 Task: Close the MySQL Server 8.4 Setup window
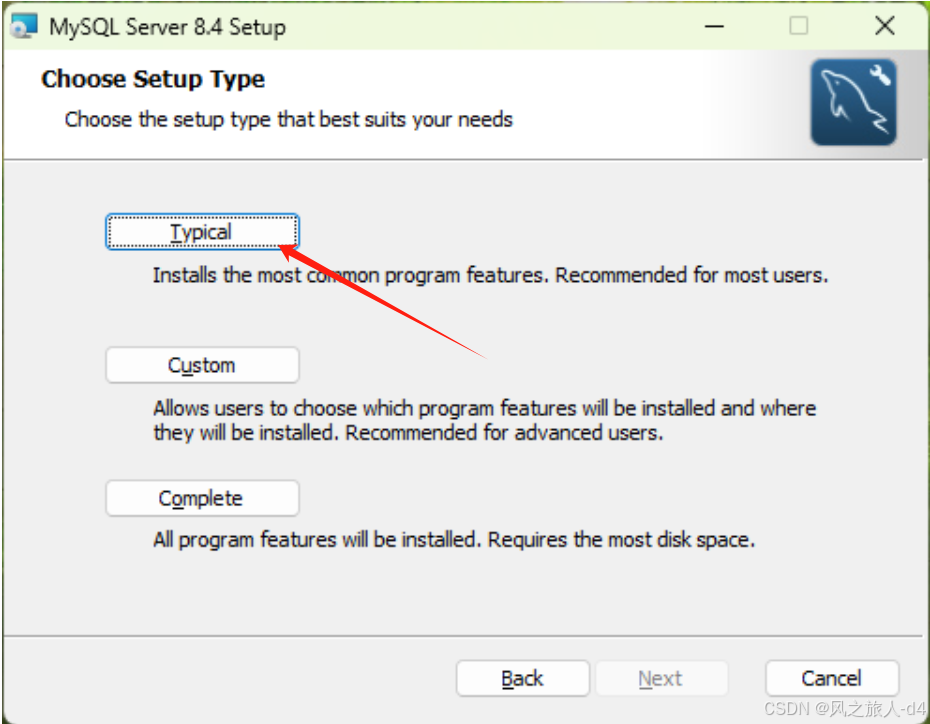tap(885, 26)
